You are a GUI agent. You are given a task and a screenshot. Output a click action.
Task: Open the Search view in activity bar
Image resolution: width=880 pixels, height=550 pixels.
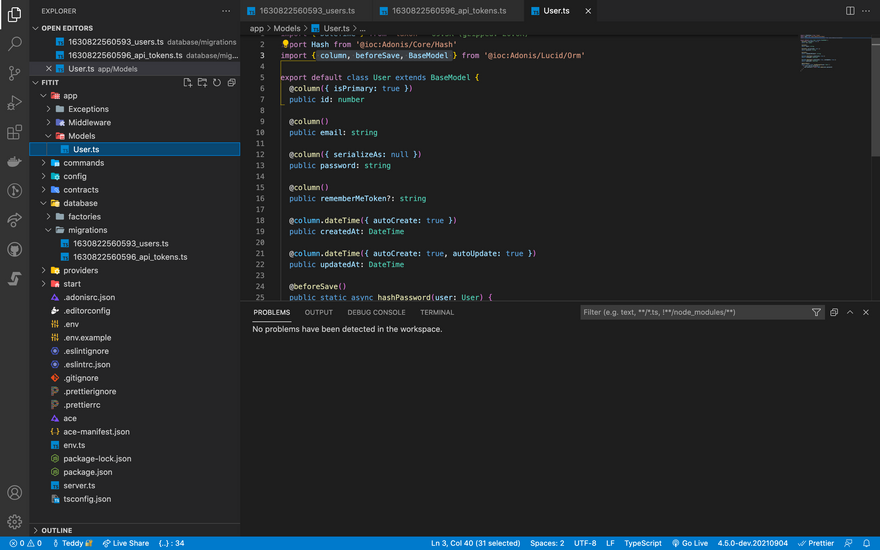click(x=14, y=44)
